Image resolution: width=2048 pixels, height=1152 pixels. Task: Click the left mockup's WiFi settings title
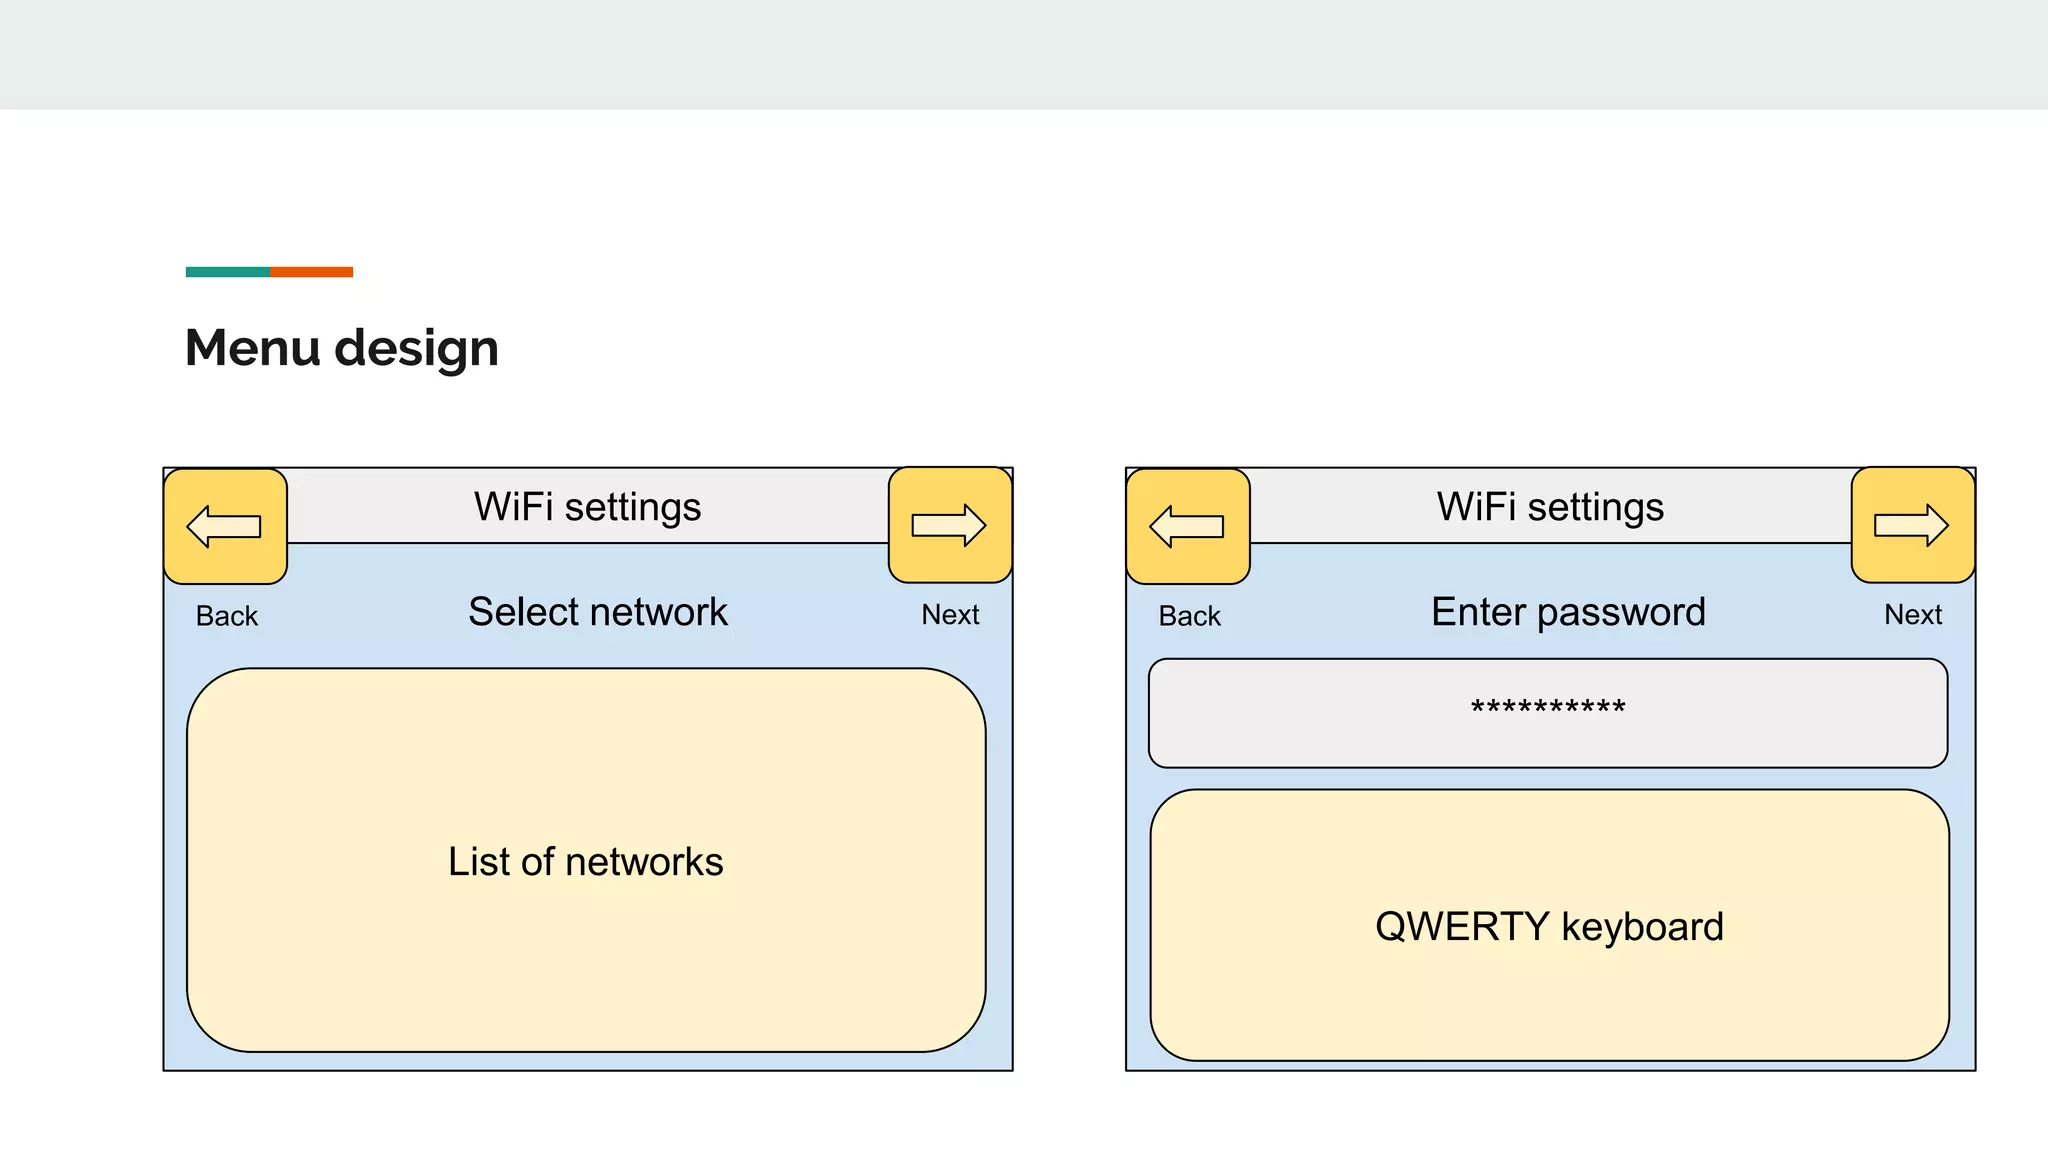588,507
